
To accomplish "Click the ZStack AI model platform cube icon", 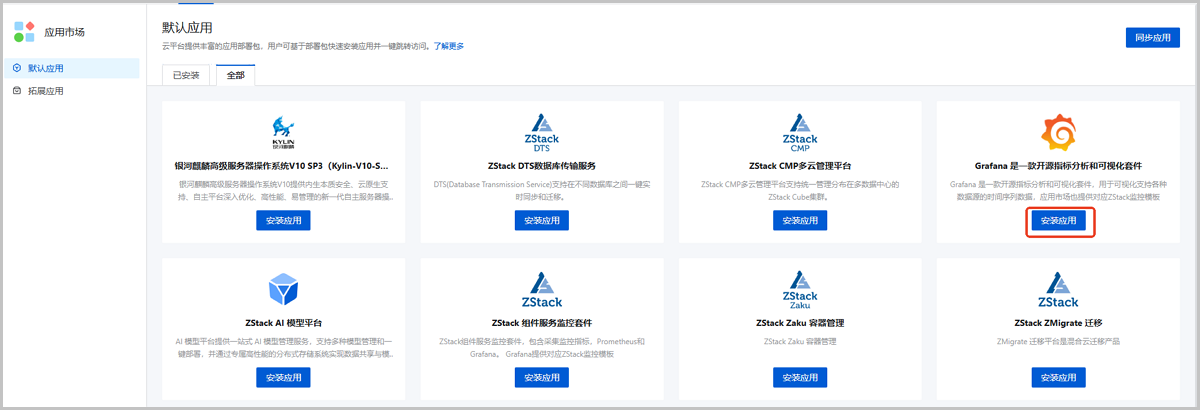I will click(283, 291).
